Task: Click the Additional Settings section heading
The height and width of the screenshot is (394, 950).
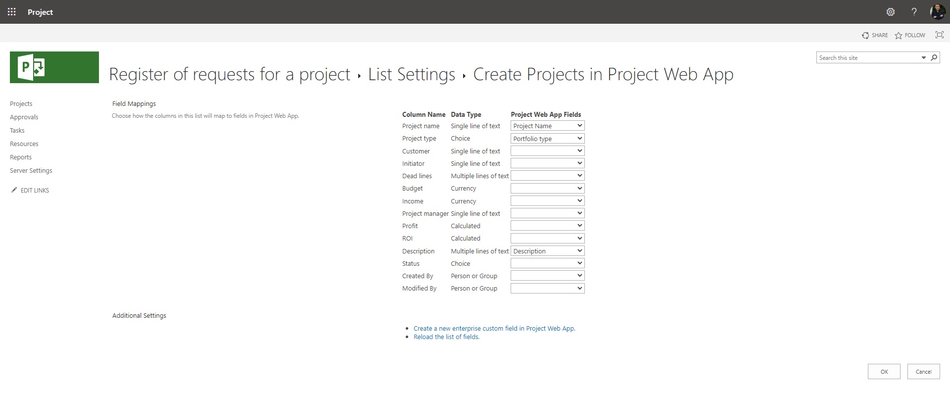Action: (x=139, y=315)
